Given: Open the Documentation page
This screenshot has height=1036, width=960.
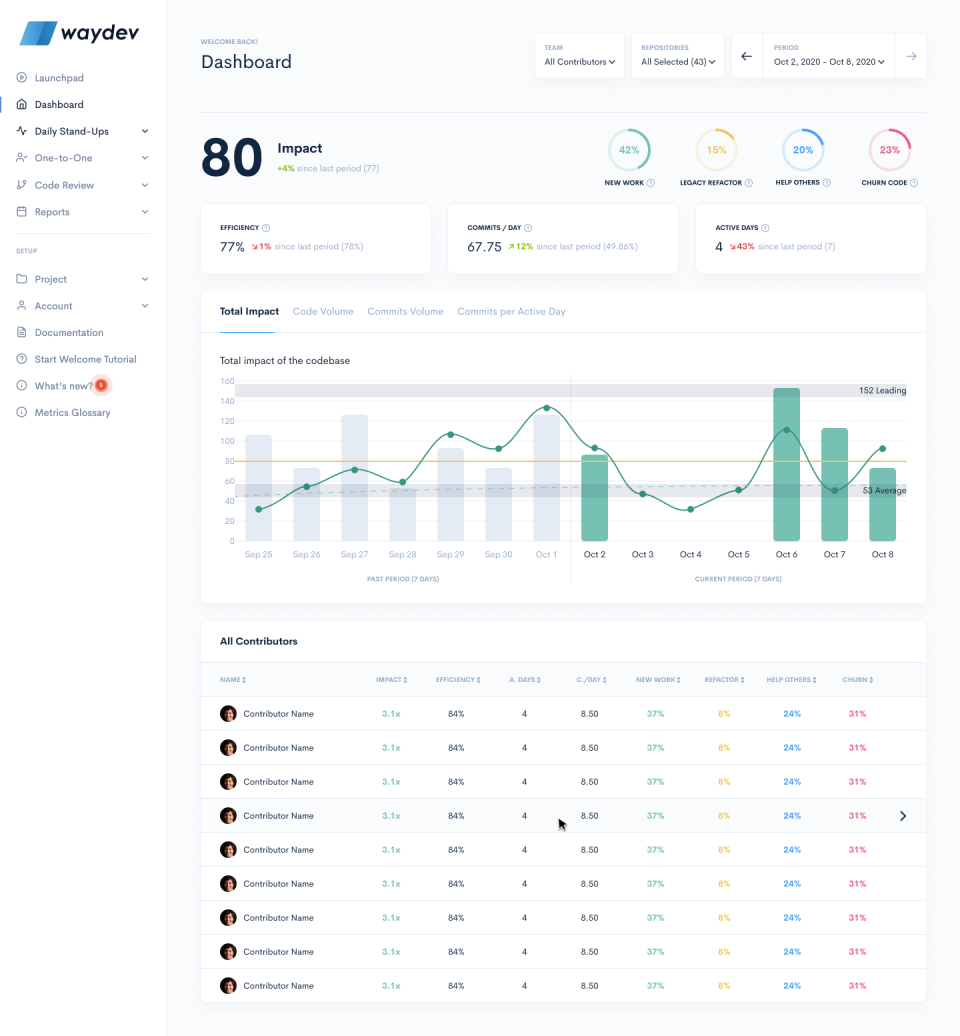Looking at the screenshot, I should click(68, 331).
